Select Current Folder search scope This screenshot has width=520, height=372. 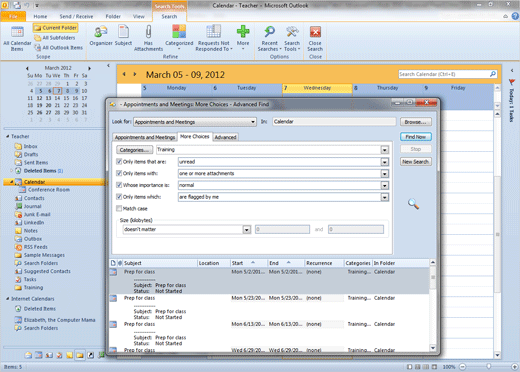coord(56,28)
